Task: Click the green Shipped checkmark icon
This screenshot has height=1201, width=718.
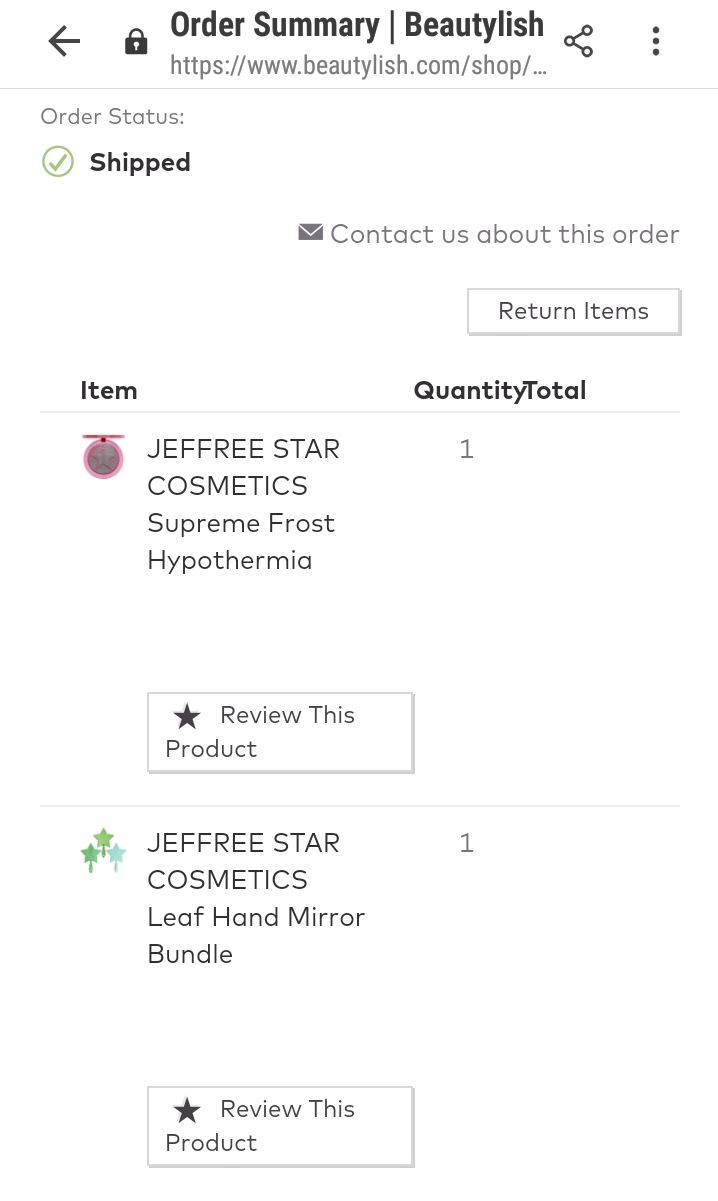Action: click(x=58, y=162)
